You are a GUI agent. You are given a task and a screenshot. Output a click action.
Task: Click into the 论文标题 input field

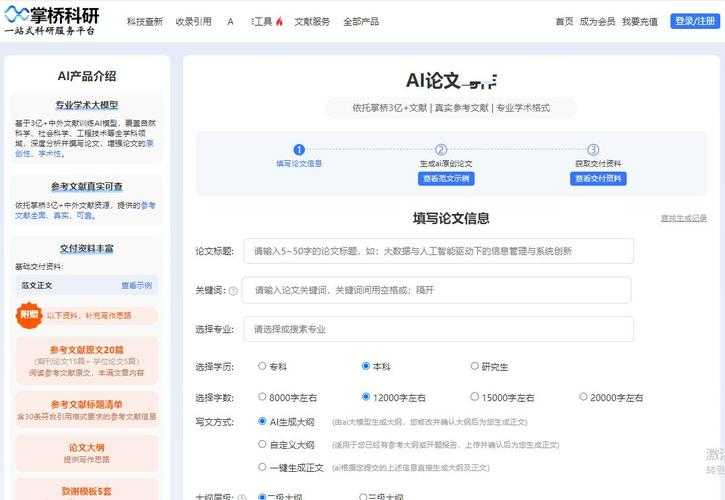point(438,251)
